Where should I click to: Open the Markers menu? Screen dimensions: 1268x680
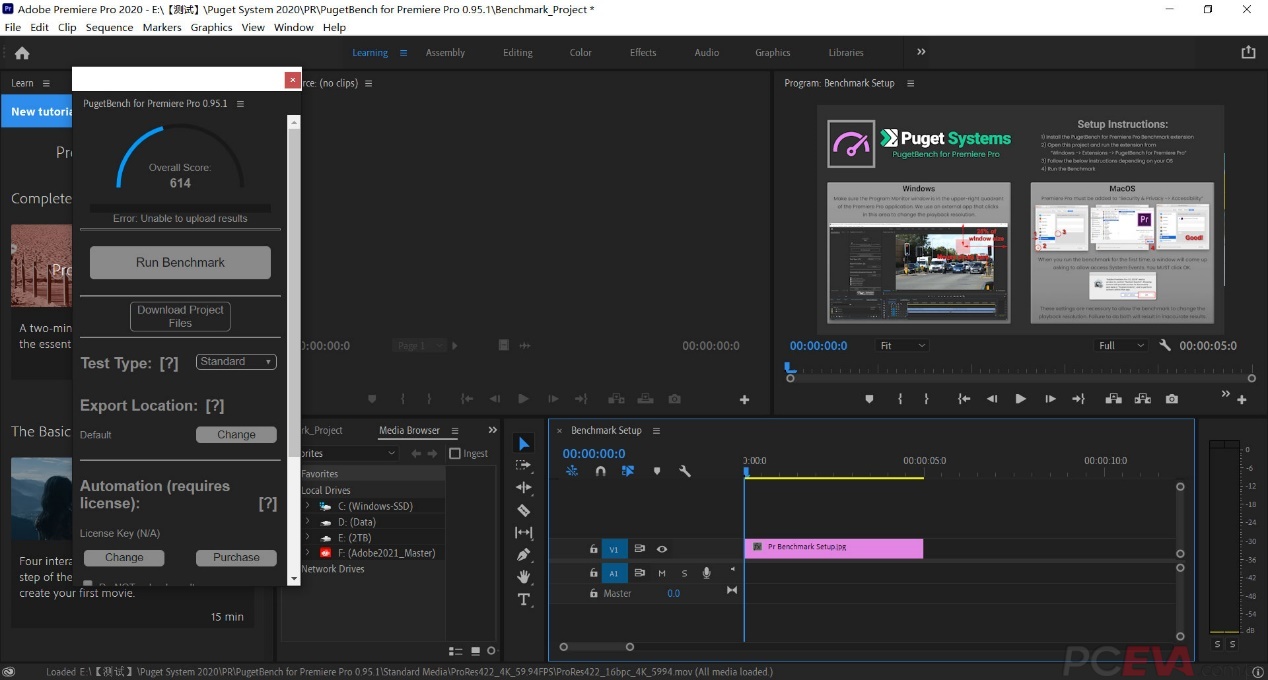pos(162,27)
